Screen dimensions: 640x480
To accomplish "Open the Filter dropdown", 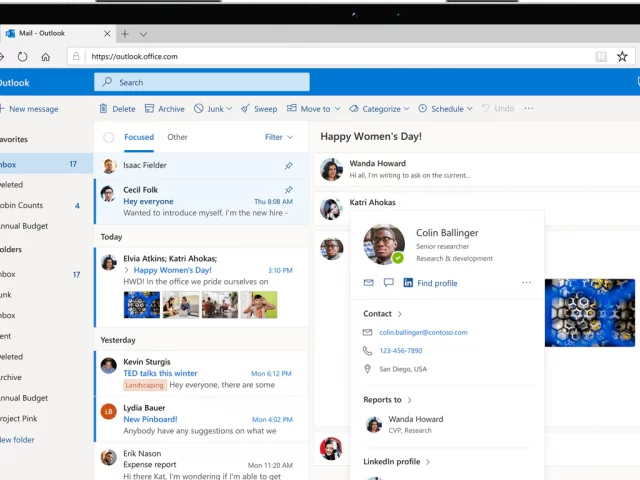I will coord(279,137).
